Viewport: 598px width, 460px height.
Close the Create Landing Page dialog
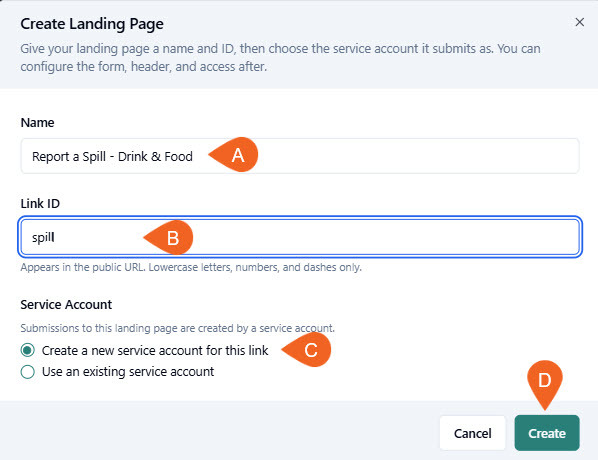click(x=579, y=22)
